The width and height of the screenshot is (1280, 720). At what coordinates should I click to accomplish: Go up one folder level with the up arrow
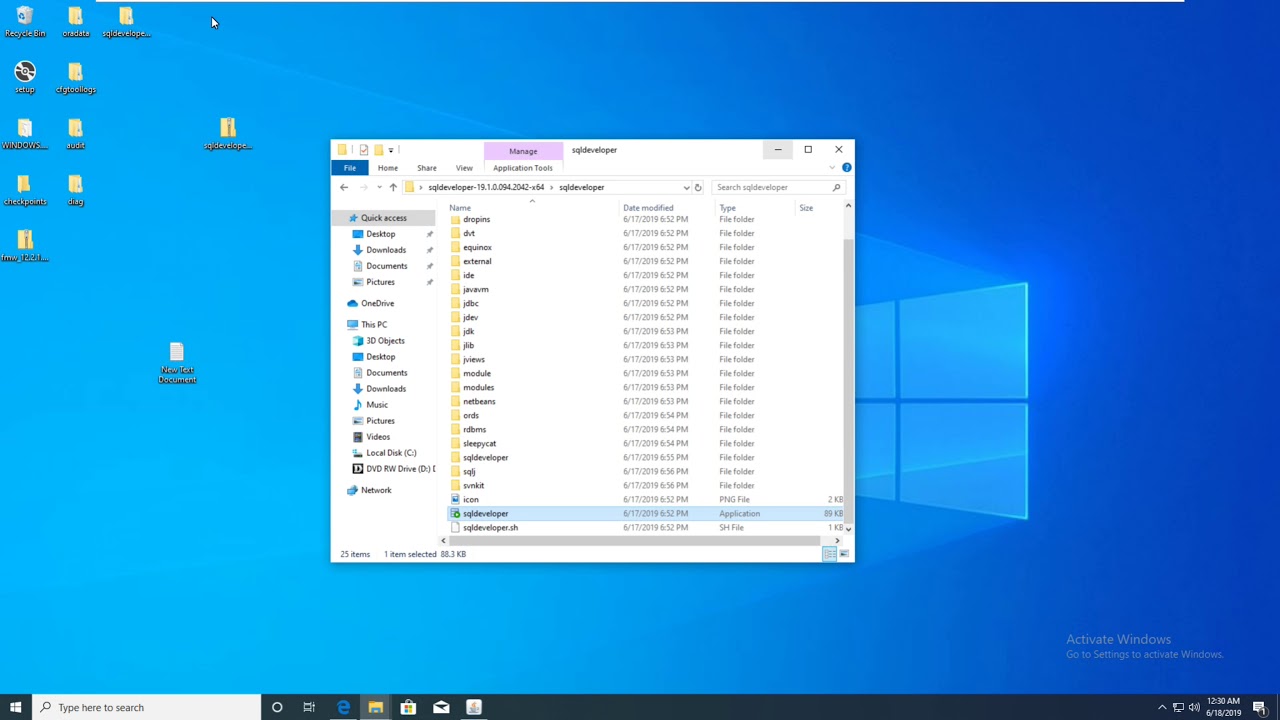point(393,187)
